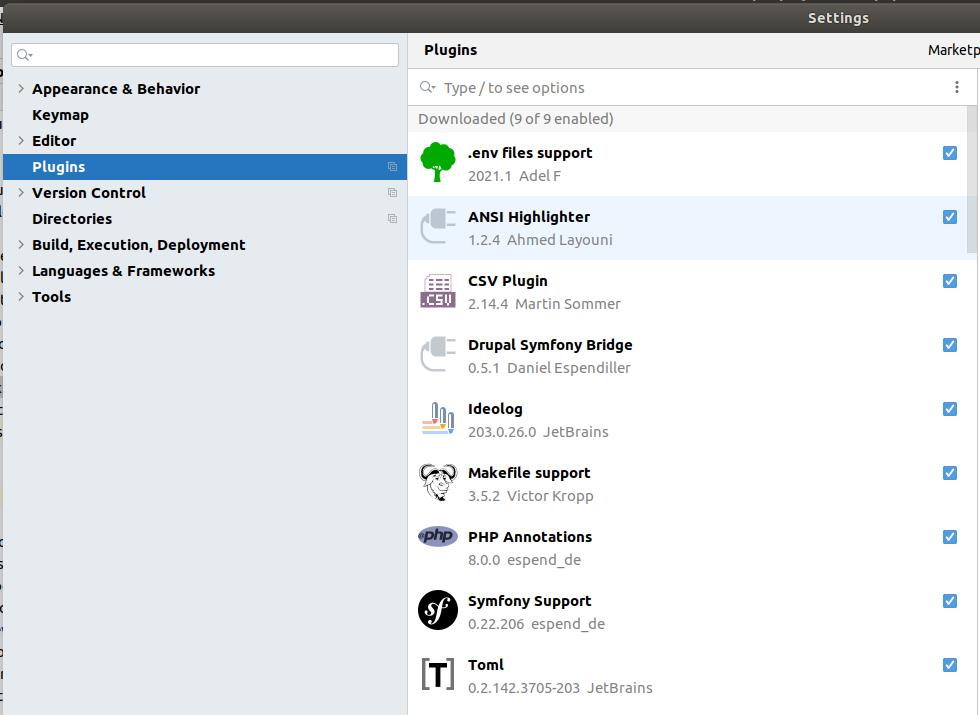This screenshot has height=715, width=980.
Task: Uncheck the ANSI Highlighter plugin checkbox
Action: pos(950,217)
